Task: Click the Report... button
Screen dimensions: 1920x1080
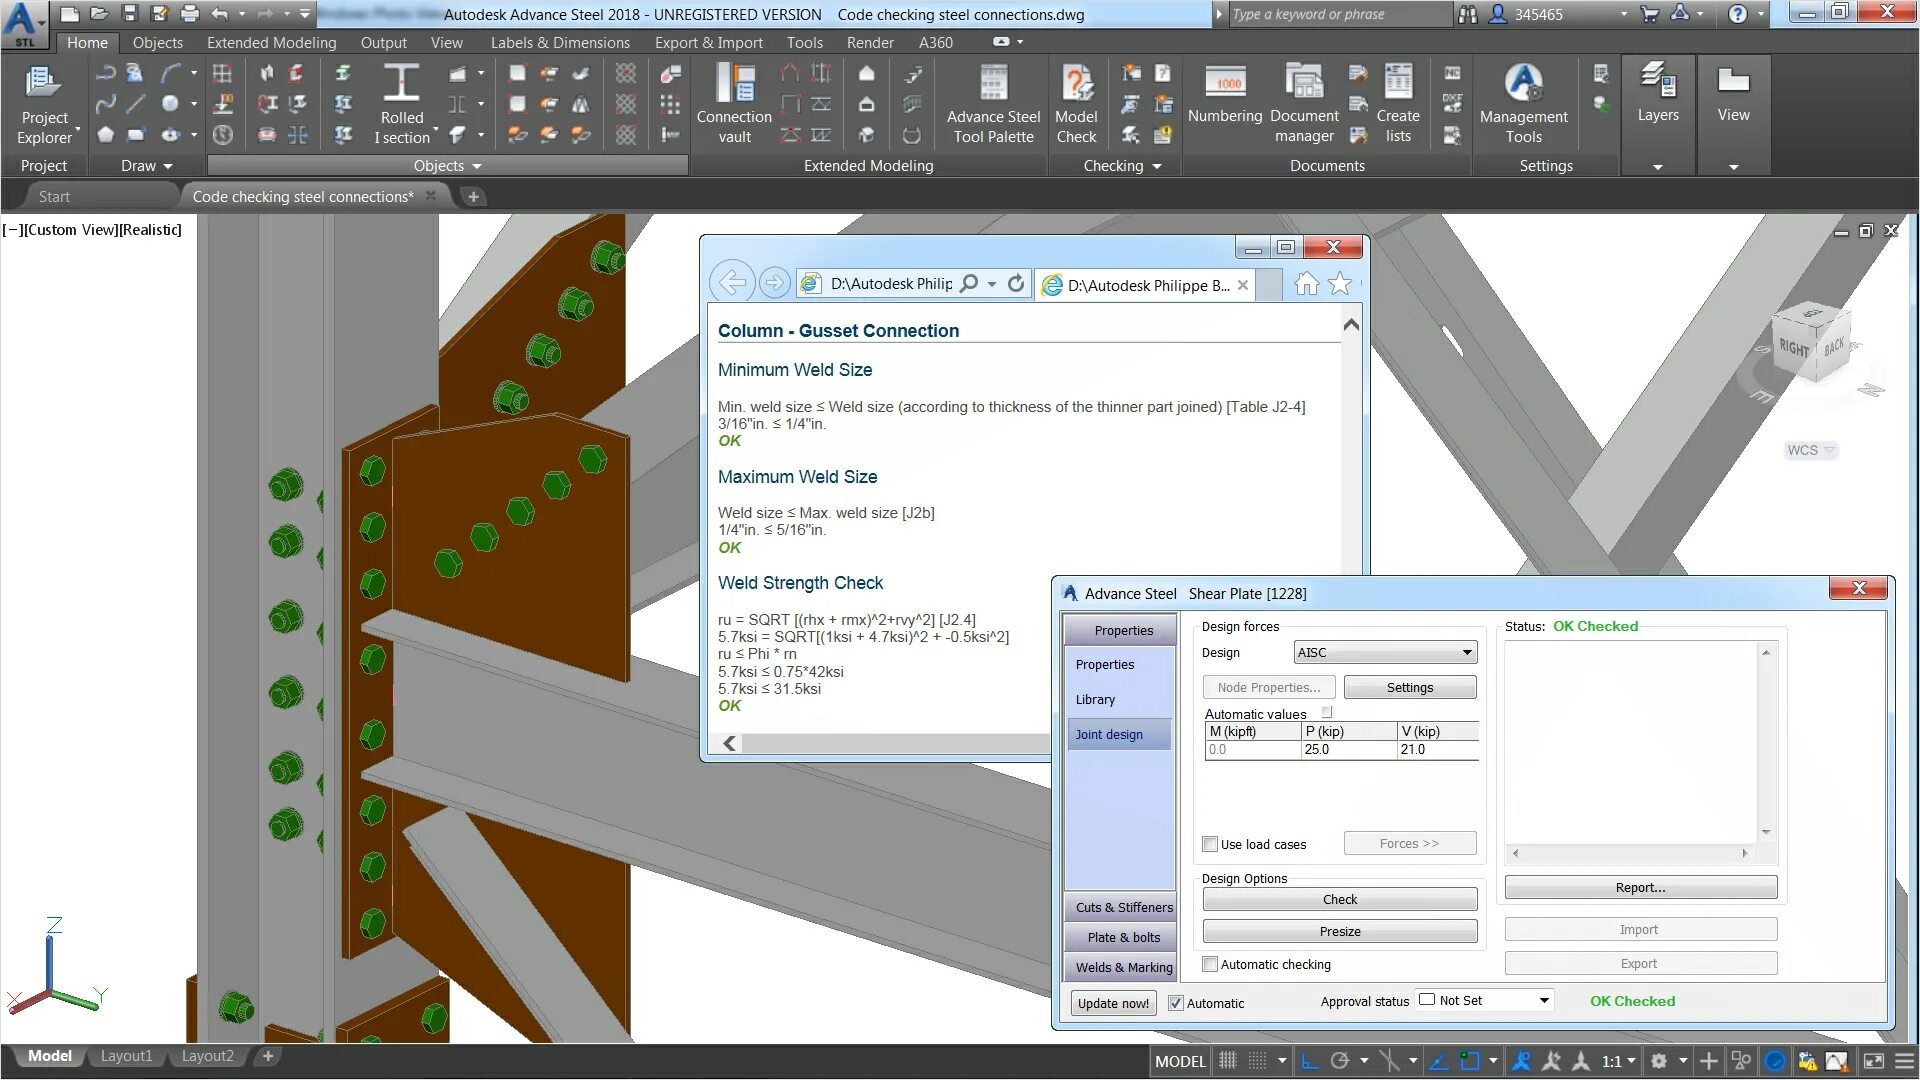Action: click(1640, 887)
